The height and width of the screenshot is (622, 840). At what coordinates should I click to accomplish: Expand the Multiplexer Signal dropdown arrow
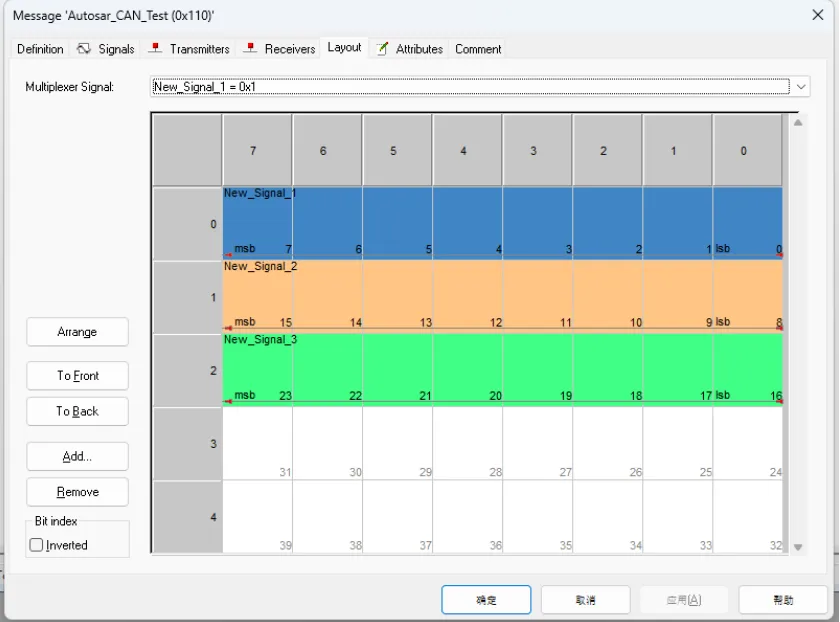[x=801, y=87]
